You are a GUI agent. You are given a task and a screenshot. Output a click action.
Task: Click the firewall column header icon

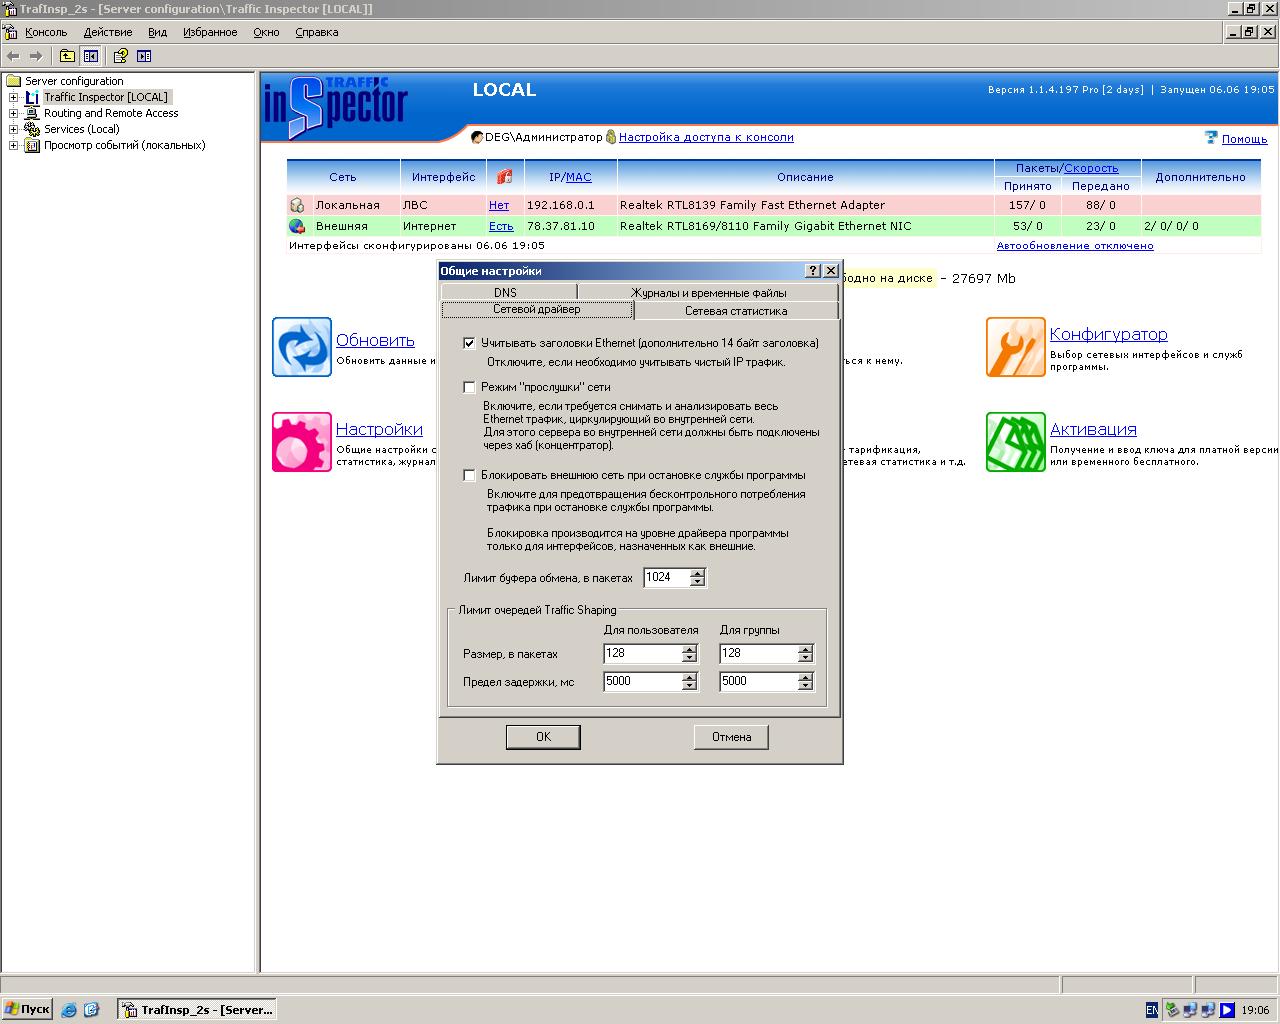click(x=504, y=176)
